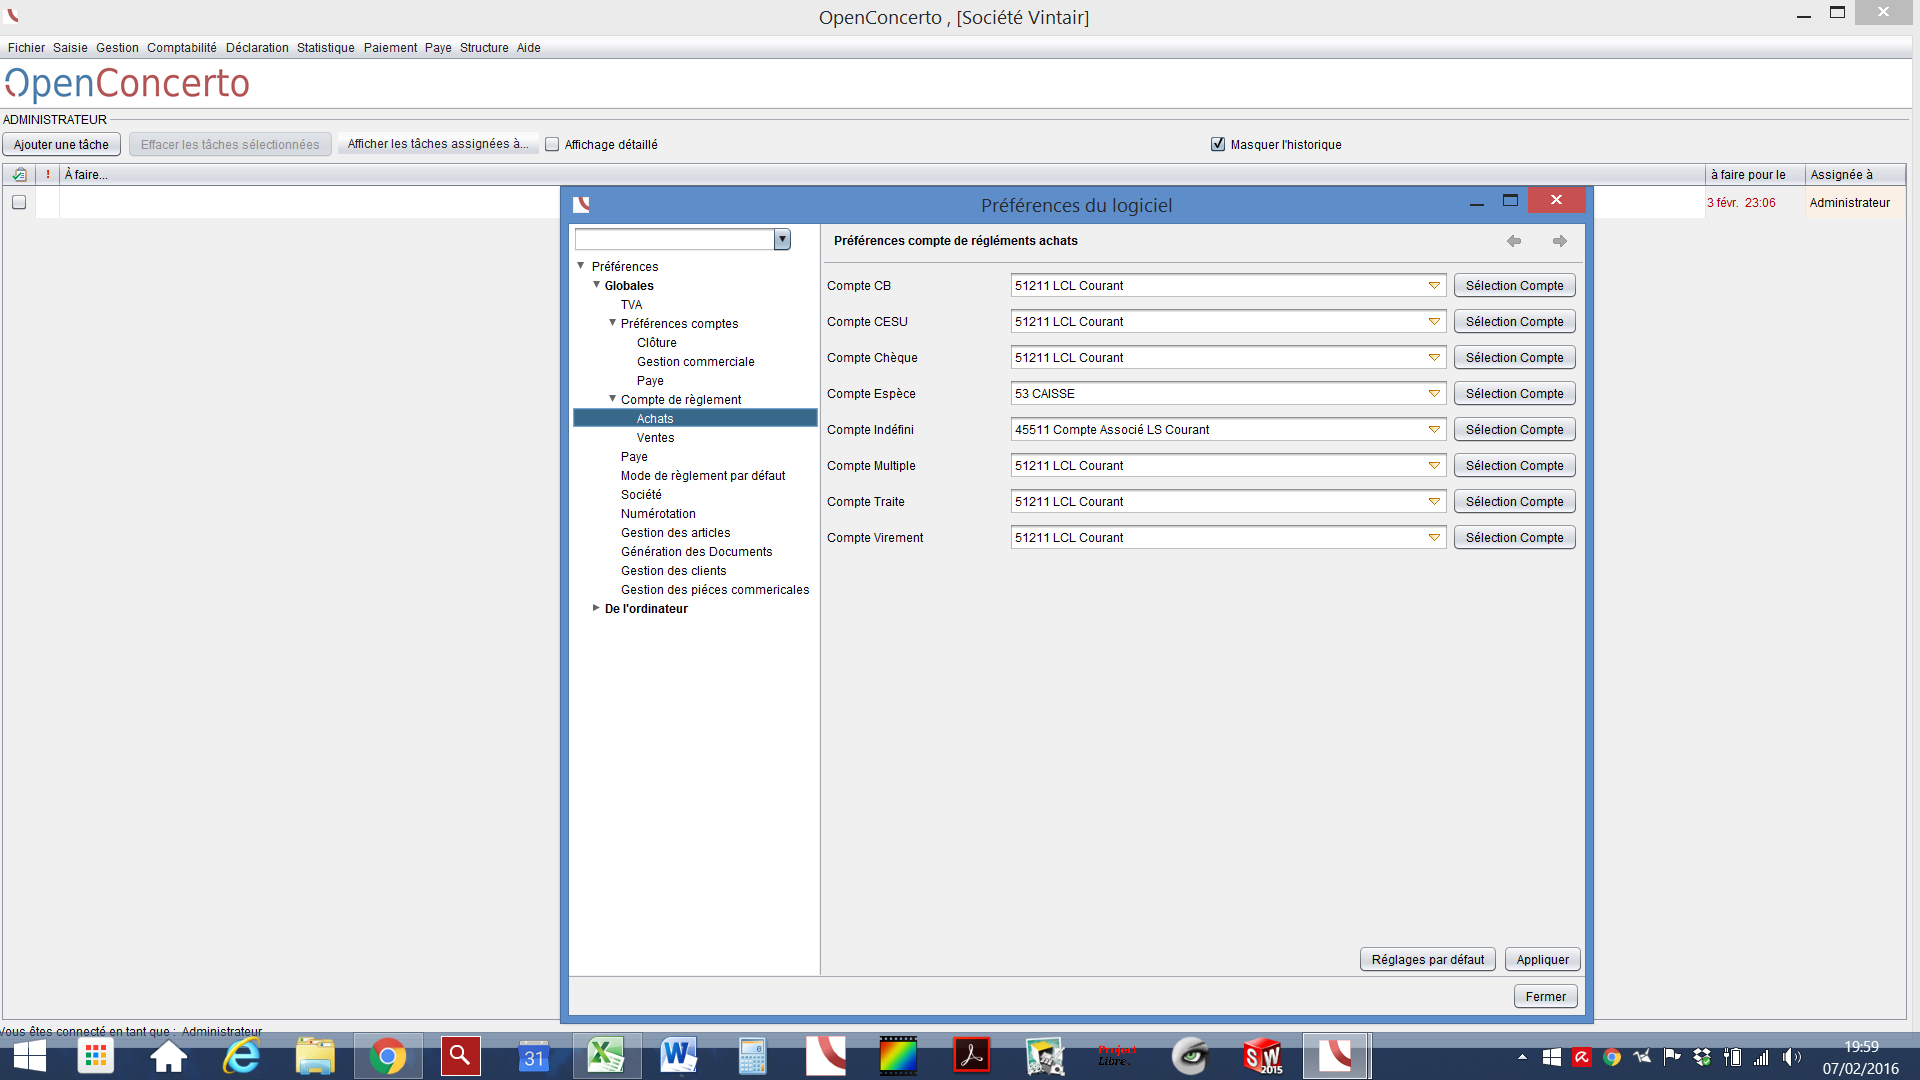1920x1080 pixels.
Task: Click the red exclamation priority column icon
Action: pos(48,175)
